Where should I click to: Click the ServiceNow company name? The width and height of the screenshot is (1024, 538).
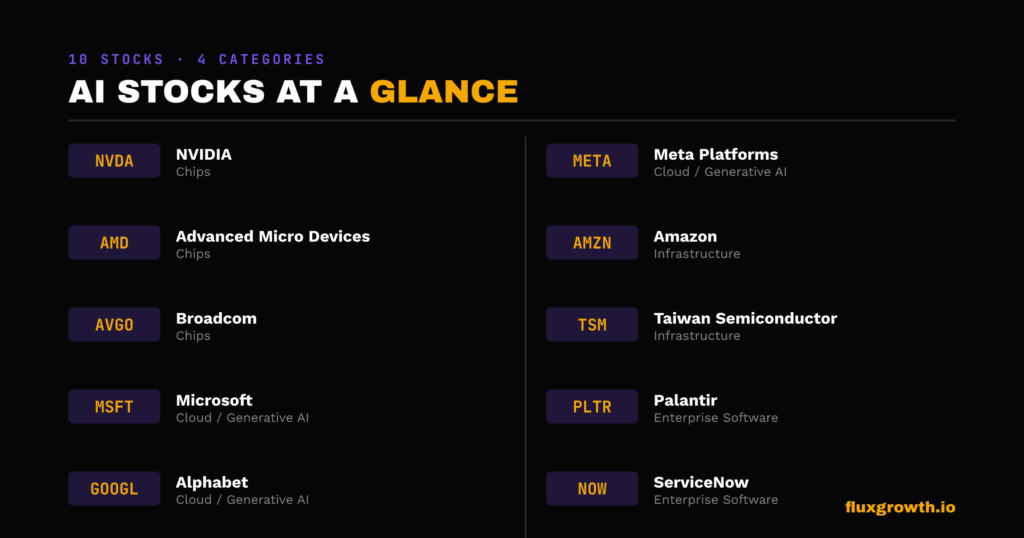[x=701, y=483]
